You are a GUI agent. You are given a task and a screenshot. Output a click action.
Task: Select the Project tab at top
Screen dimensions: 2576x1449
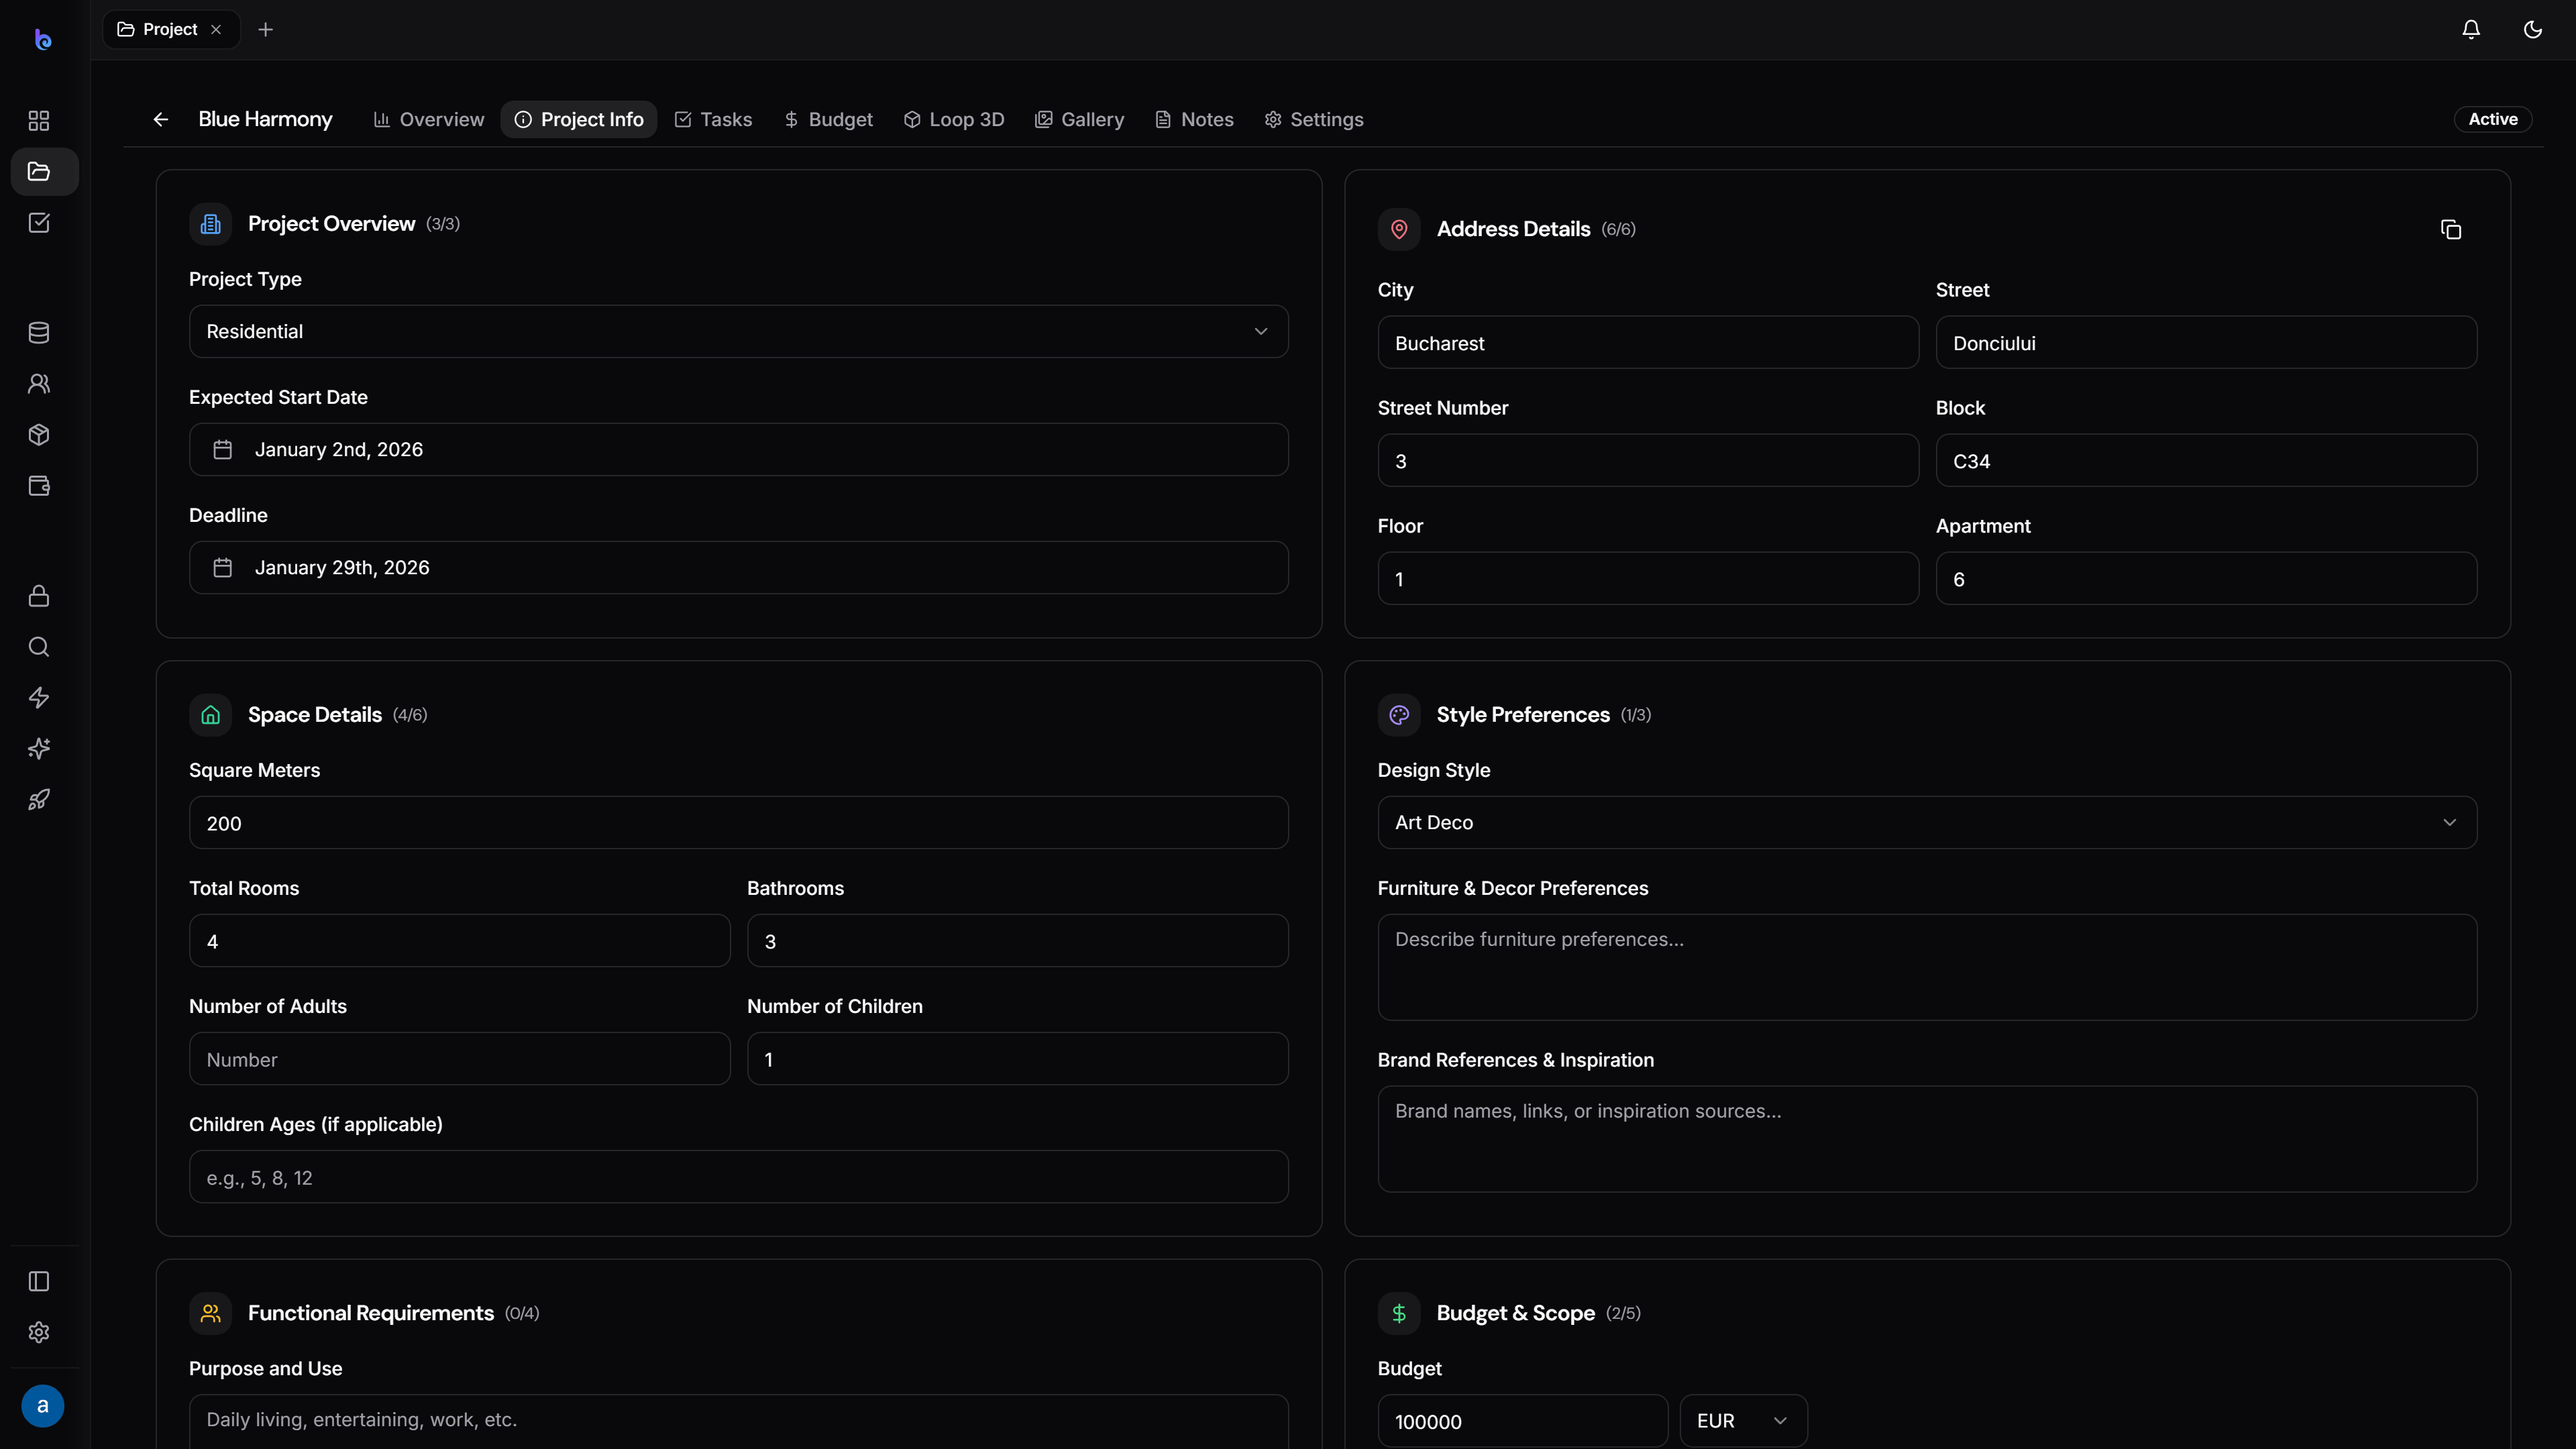[171, 29]
